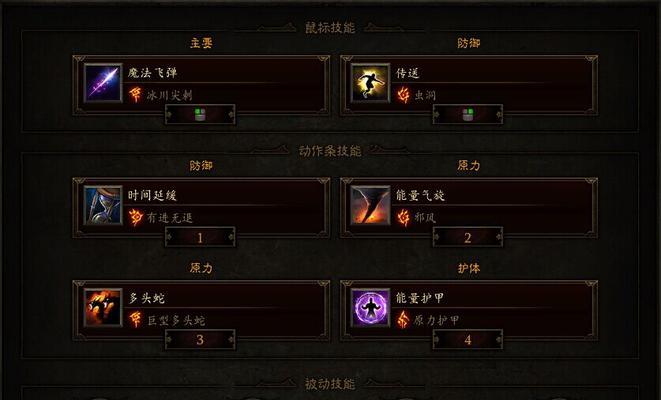Click the left mouse button keybind slot
The image size is (661, 400).
(200, 114)
